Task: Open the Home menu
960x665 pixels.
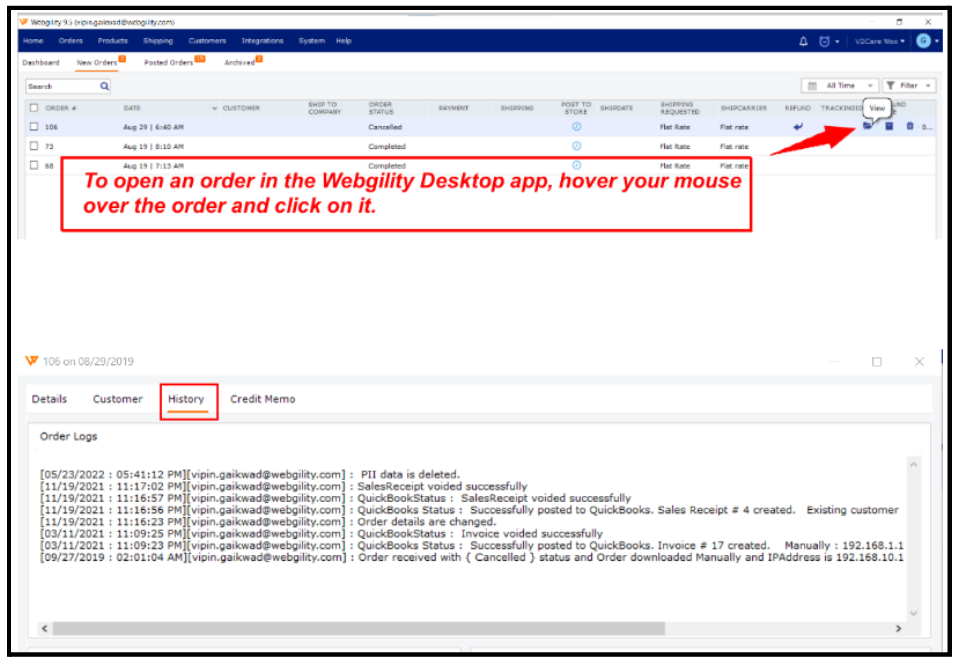Action: tap(33, 41)
